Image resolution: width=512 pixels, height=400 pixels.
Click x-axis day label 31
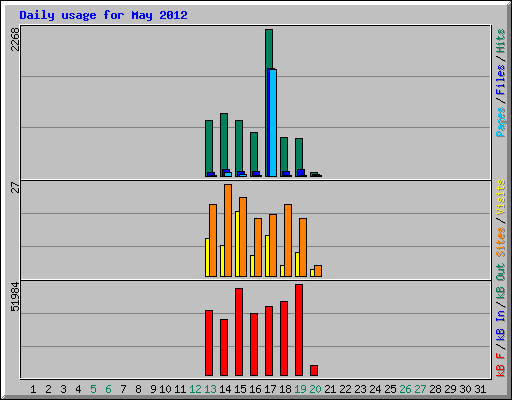click(x=480, y=389)
